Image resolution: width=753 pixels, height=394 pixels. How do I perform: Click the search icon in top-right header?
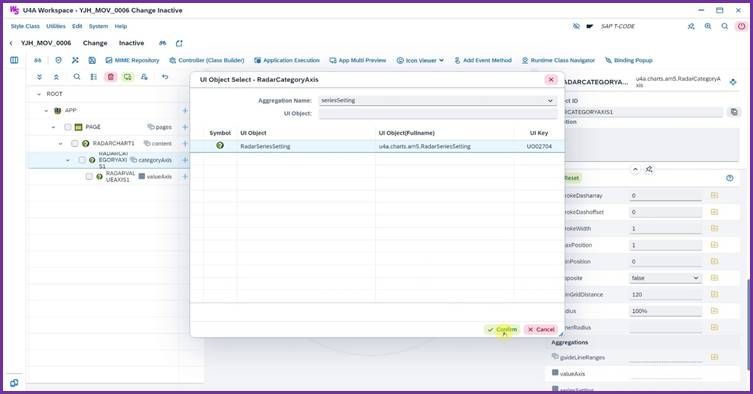point(725,26)
